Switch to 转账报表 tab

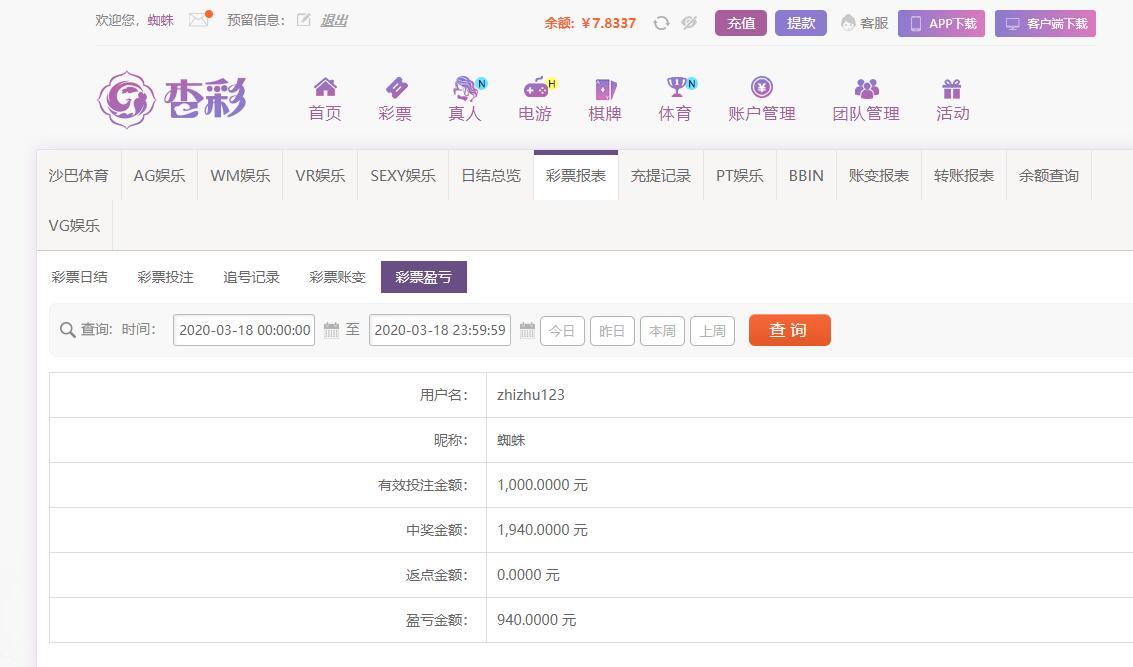[964, 176]
